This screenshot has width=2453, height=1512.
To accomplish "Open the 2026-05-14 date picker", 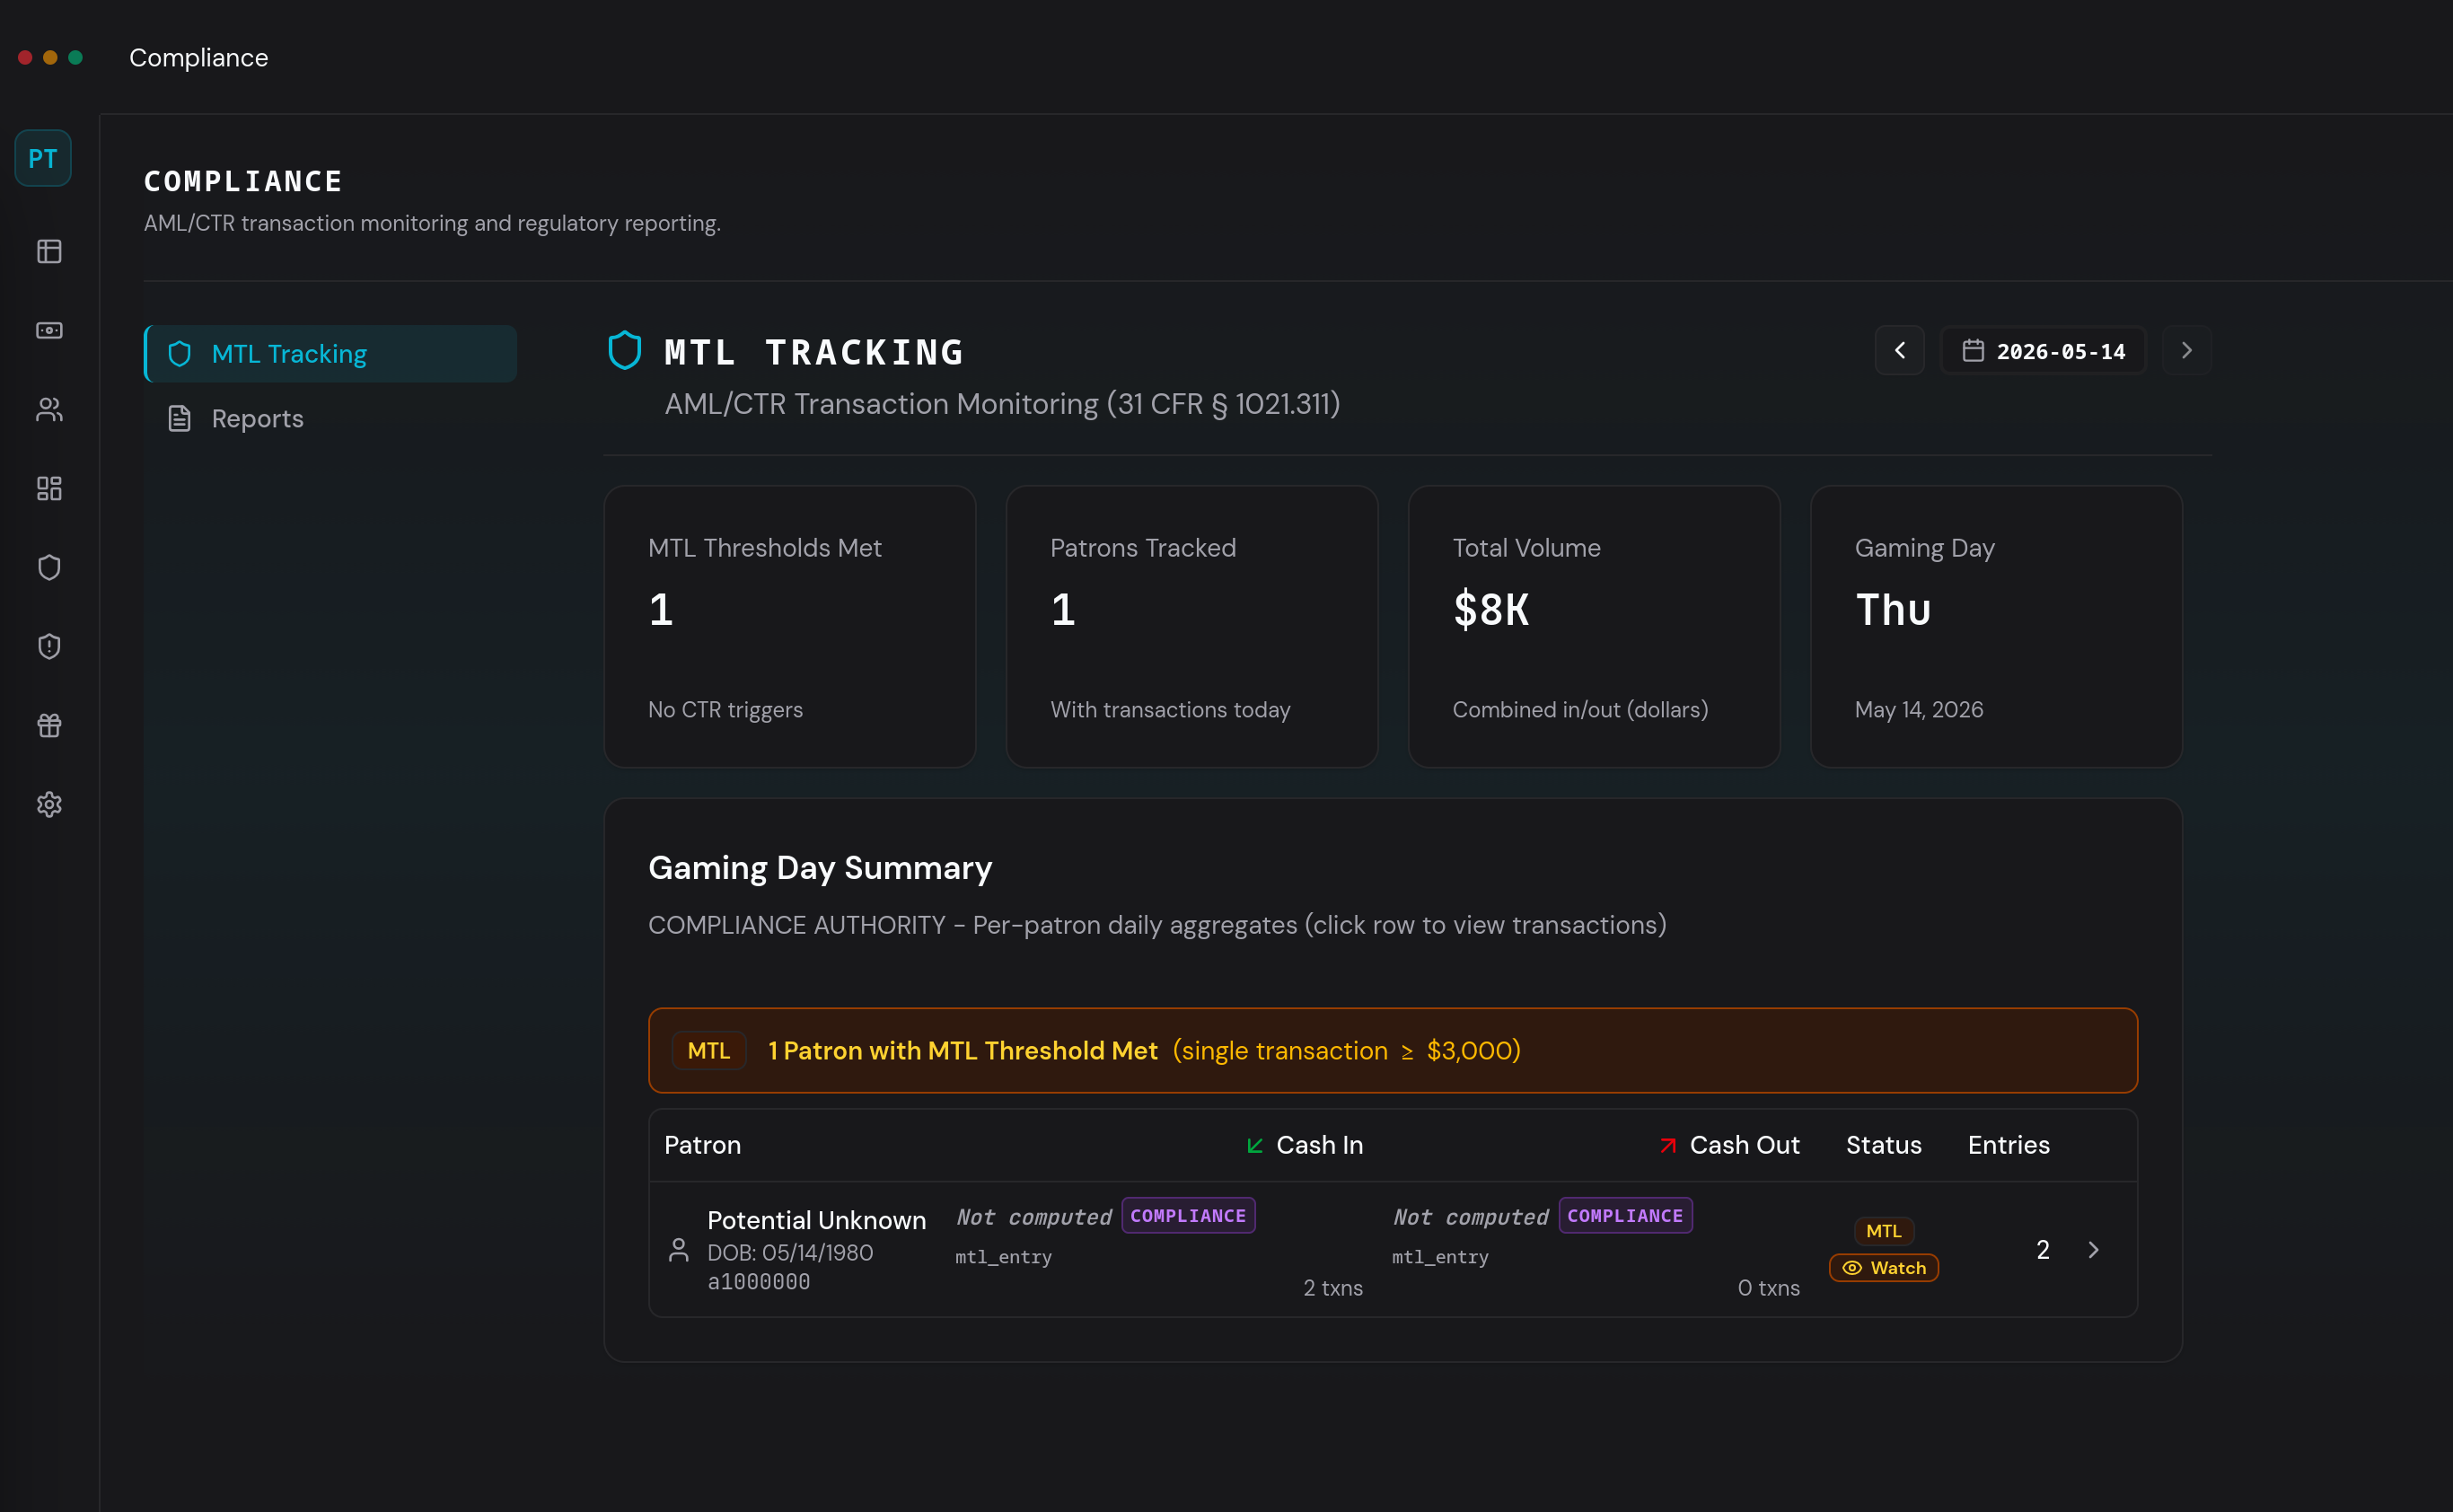I will [2043, 351].
